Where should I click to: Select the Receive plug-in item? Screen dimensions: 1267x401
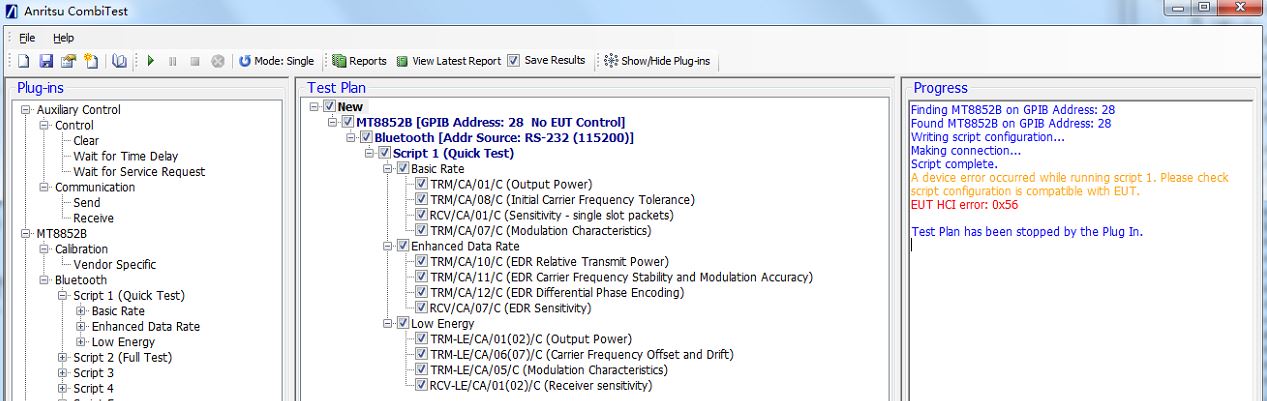click(x=93, y=218)
